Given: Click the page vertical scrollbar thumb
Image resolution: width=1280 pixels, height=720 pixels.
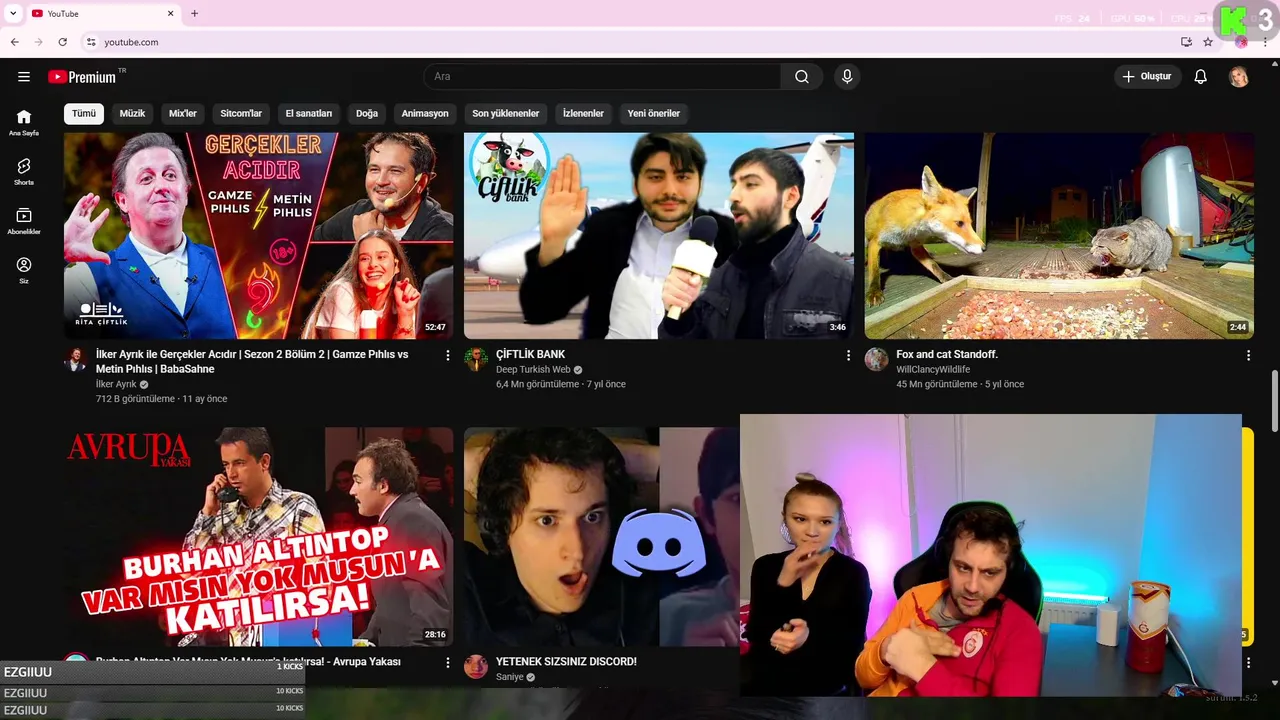Looking at the screenshot, I should coord(1274,402).
